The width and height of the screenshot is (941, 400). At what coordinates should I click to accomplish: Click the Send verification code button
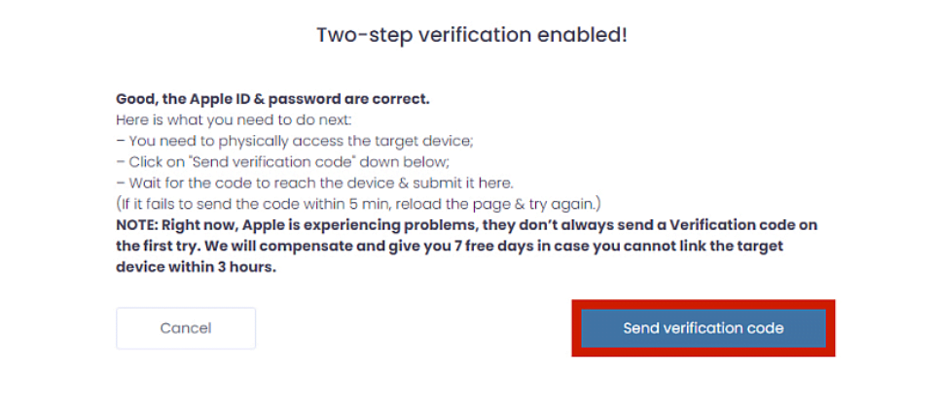703,328
